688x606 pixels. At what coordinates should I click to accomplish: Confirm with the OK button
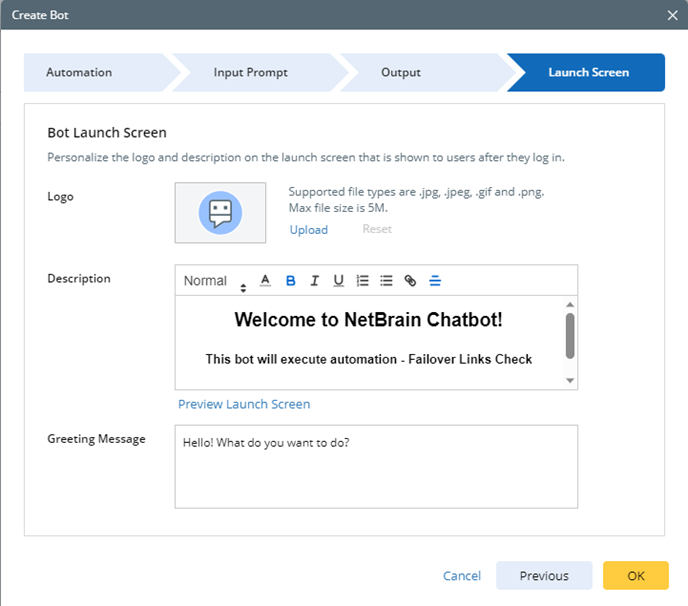pos(636,575)
